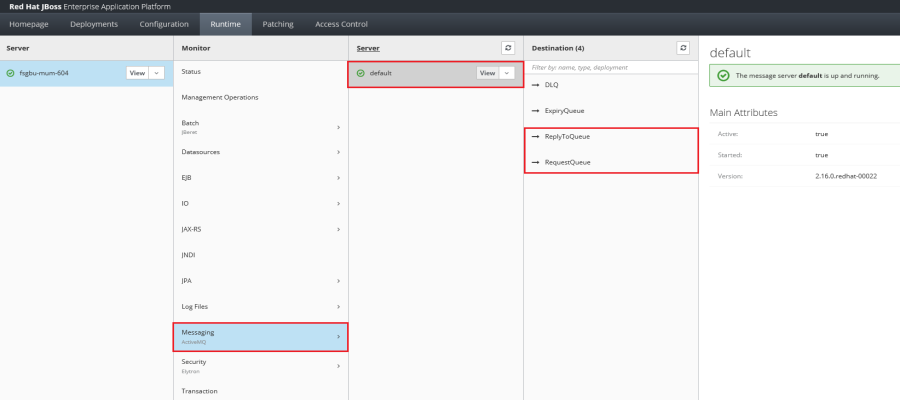
Task: Select JNDI monitor item
Action: pos(261,255)
